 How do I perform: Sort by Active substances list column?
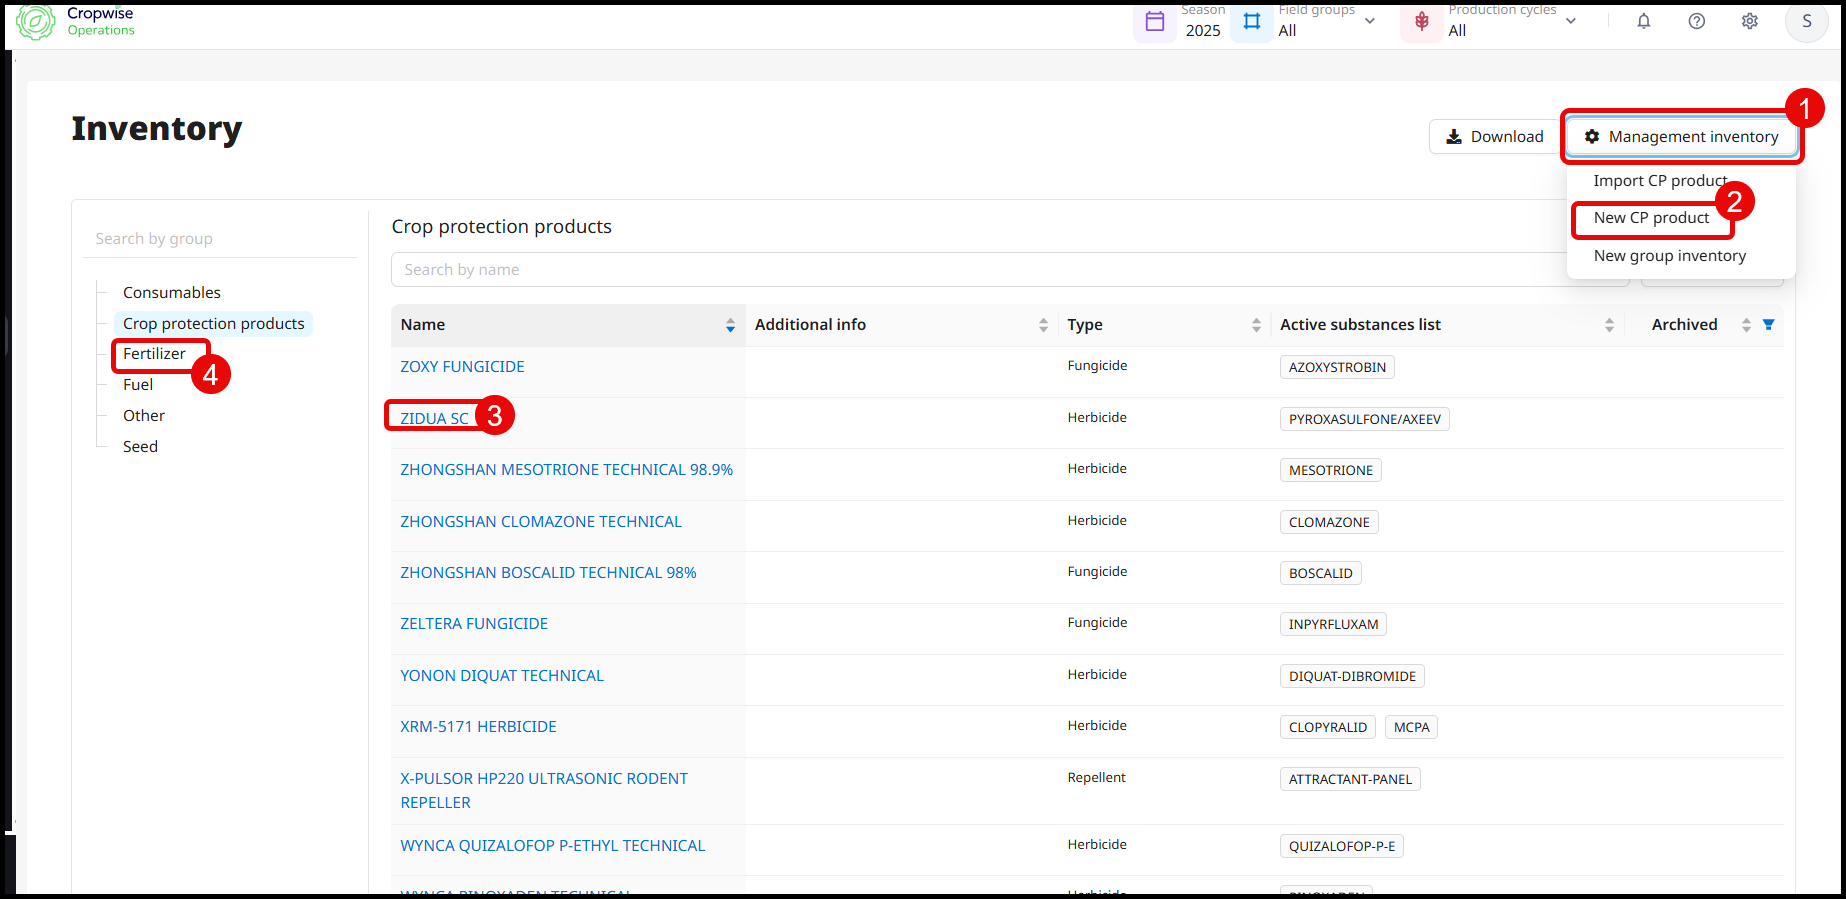coord(1609,325)
